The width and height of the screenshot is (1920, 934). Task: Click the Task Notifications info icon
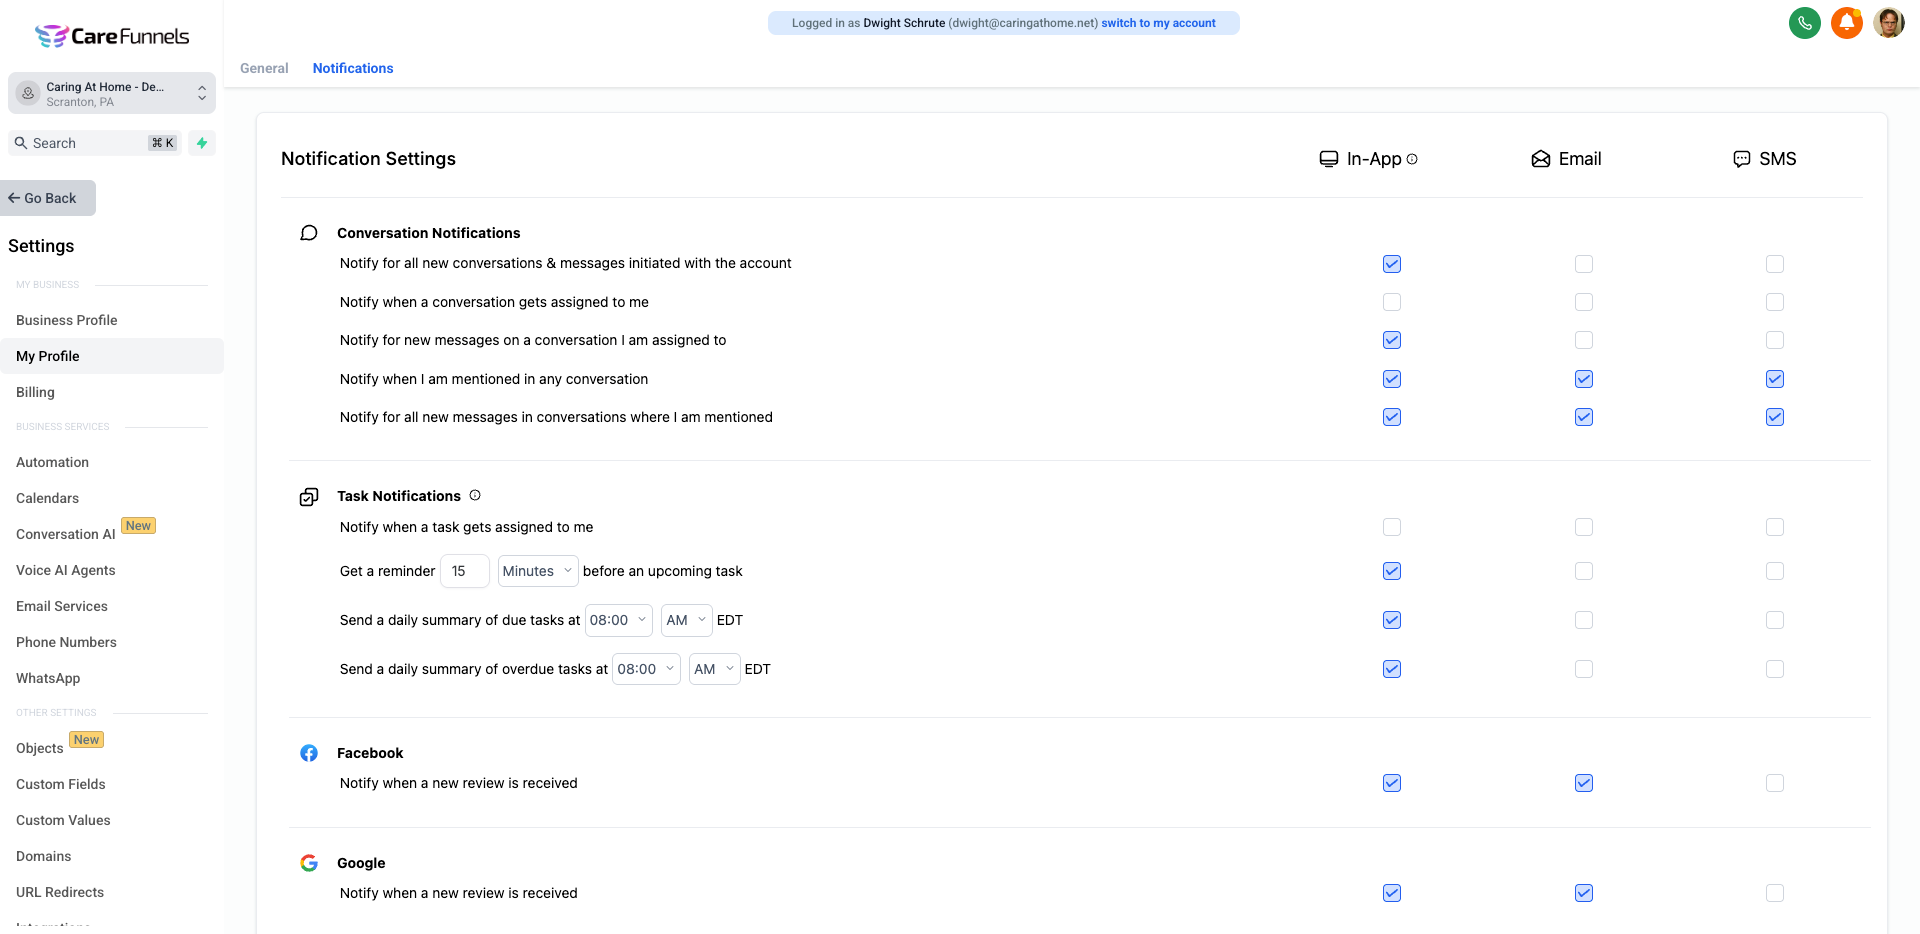475,495
